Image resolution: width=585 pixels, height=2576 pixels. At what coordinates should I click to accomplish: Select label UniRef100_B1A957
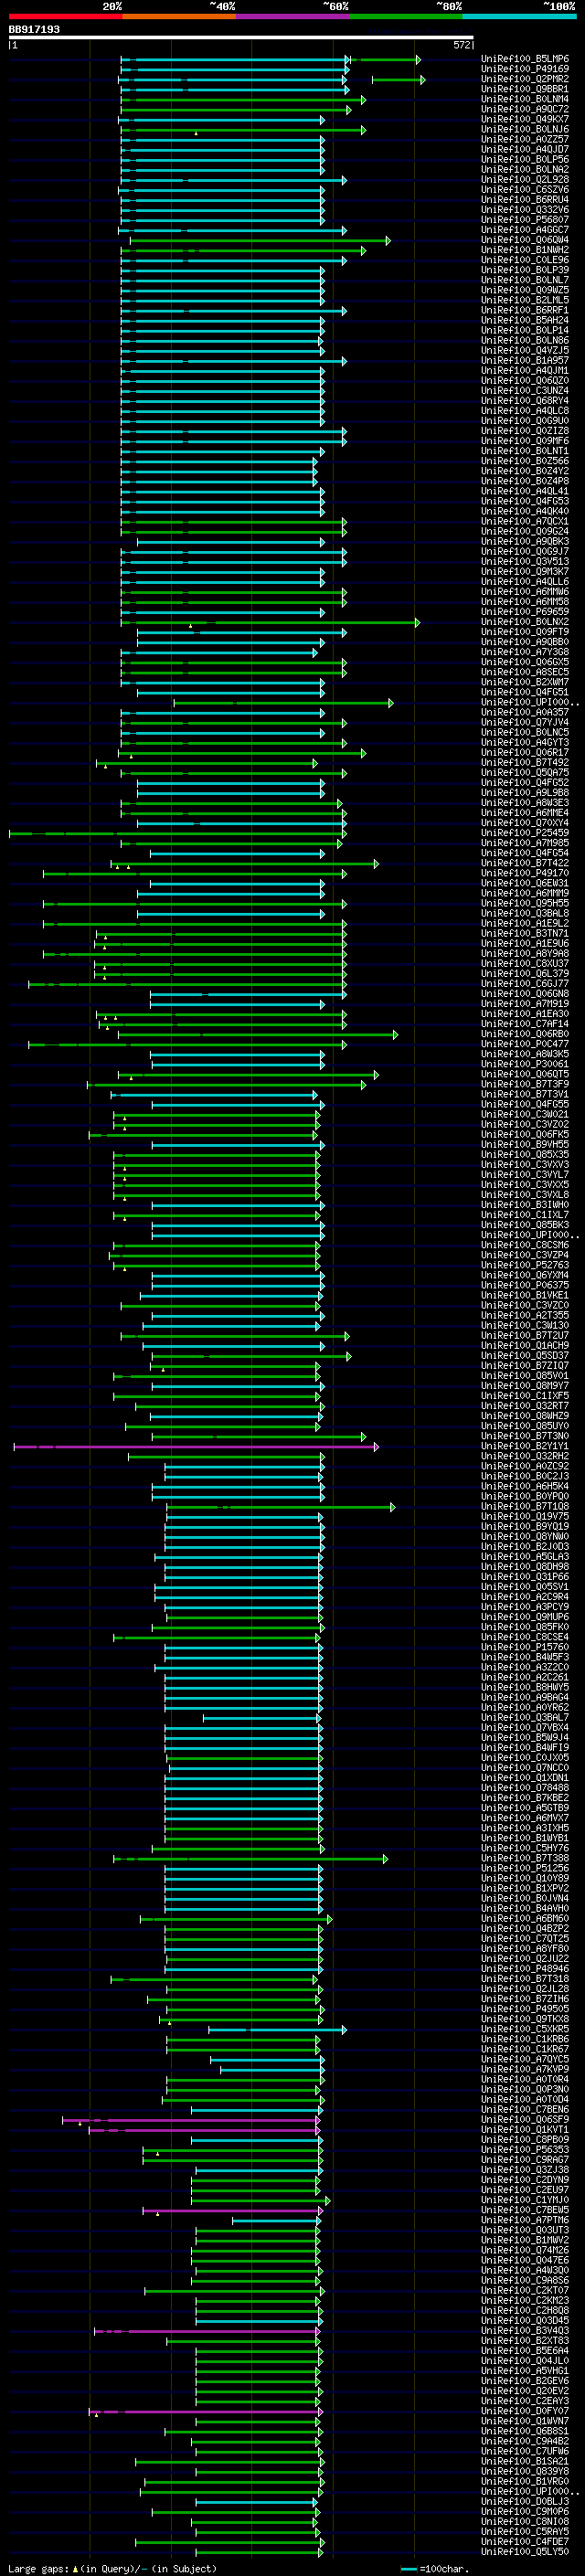coord(525,360)
